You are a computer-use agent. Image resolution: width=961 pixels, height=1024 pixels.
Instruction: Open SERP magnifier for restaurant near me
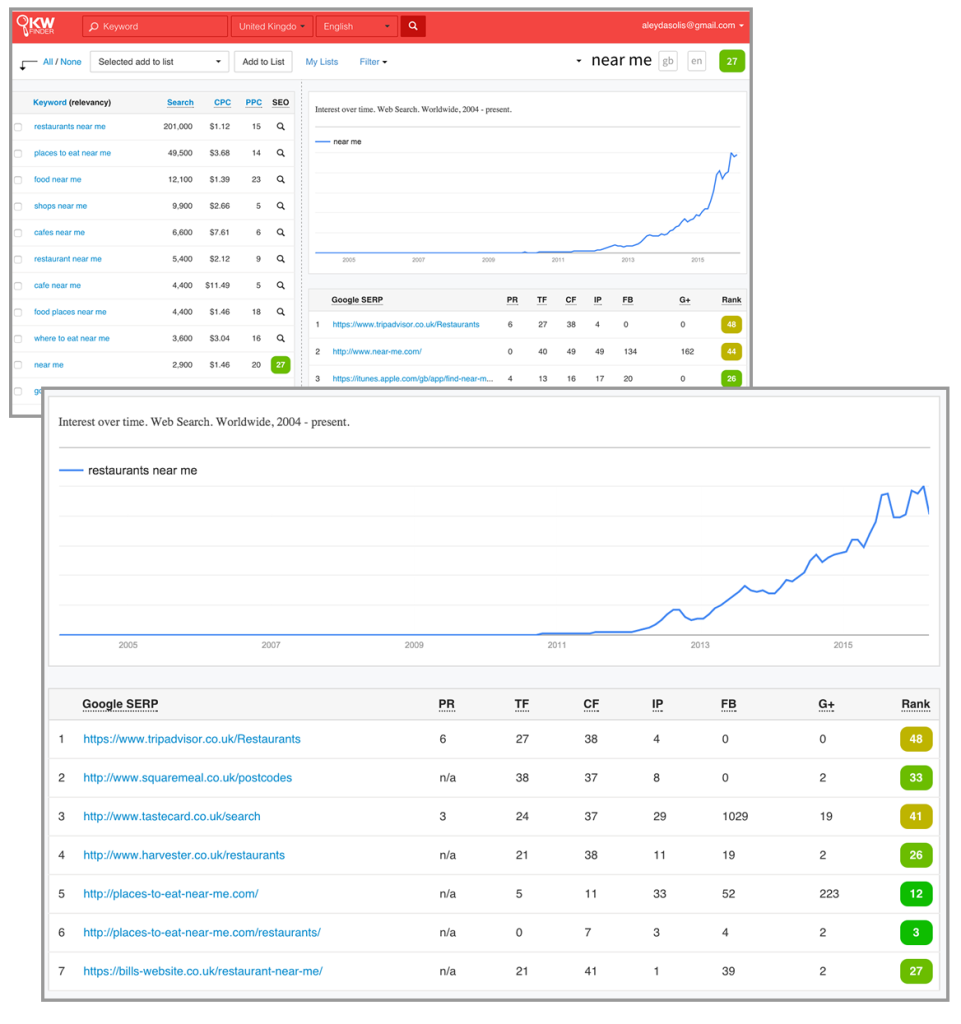pyautogui.click(x=281, y=259)
